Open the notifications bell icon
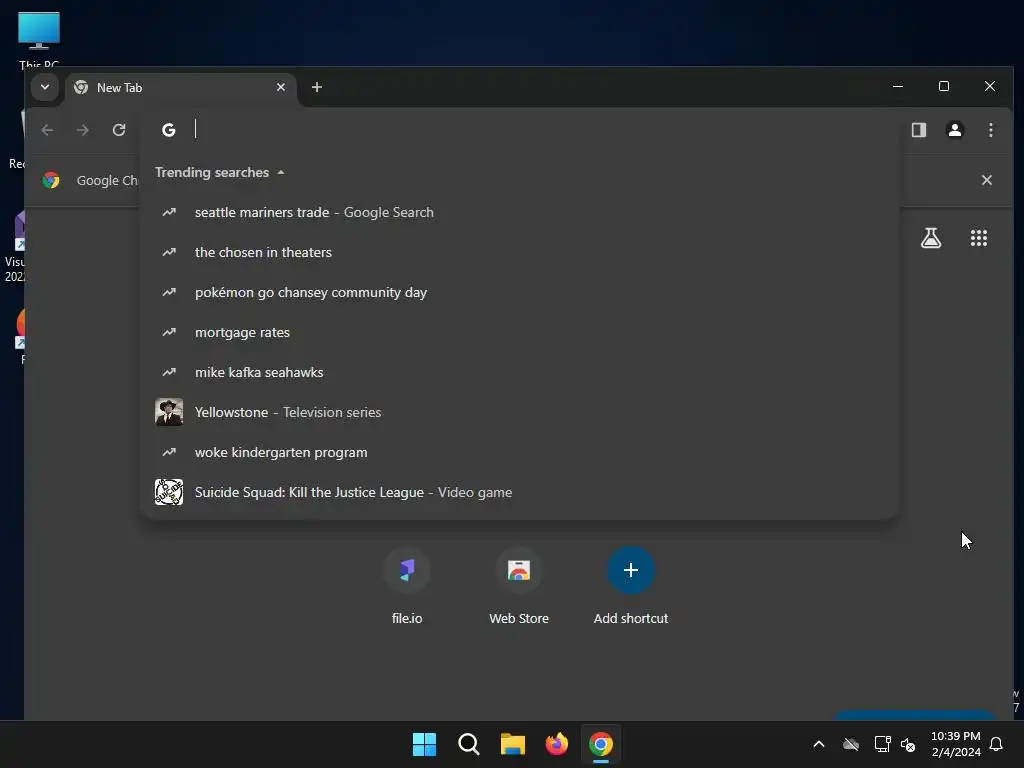 pyautogui.click(x=996, y=744)
